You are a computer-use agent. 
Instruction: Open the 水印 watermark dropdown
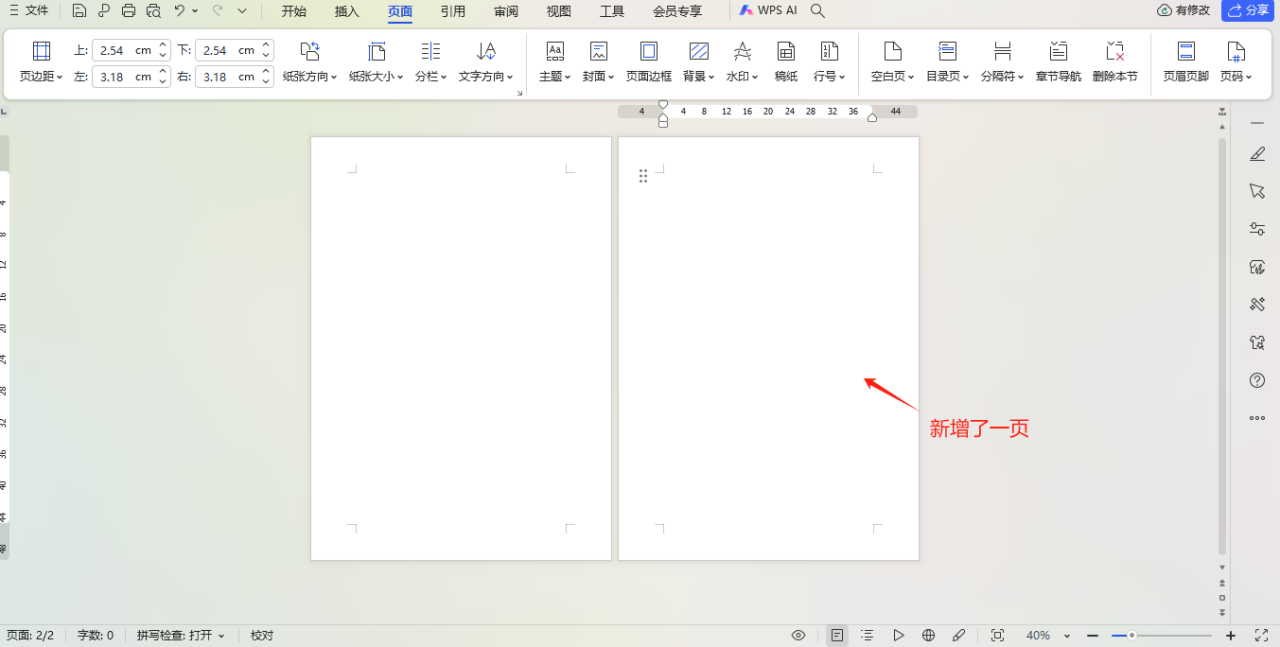pyautogui.click(x=742, y=62)
